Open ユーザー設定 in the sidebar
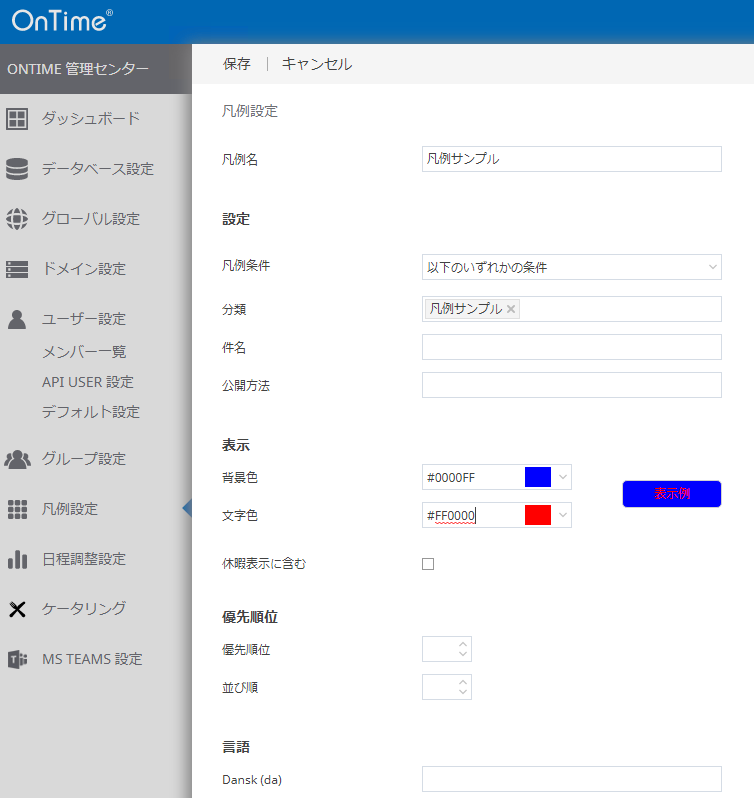This screenshot has width=754, height=798. 84,319
